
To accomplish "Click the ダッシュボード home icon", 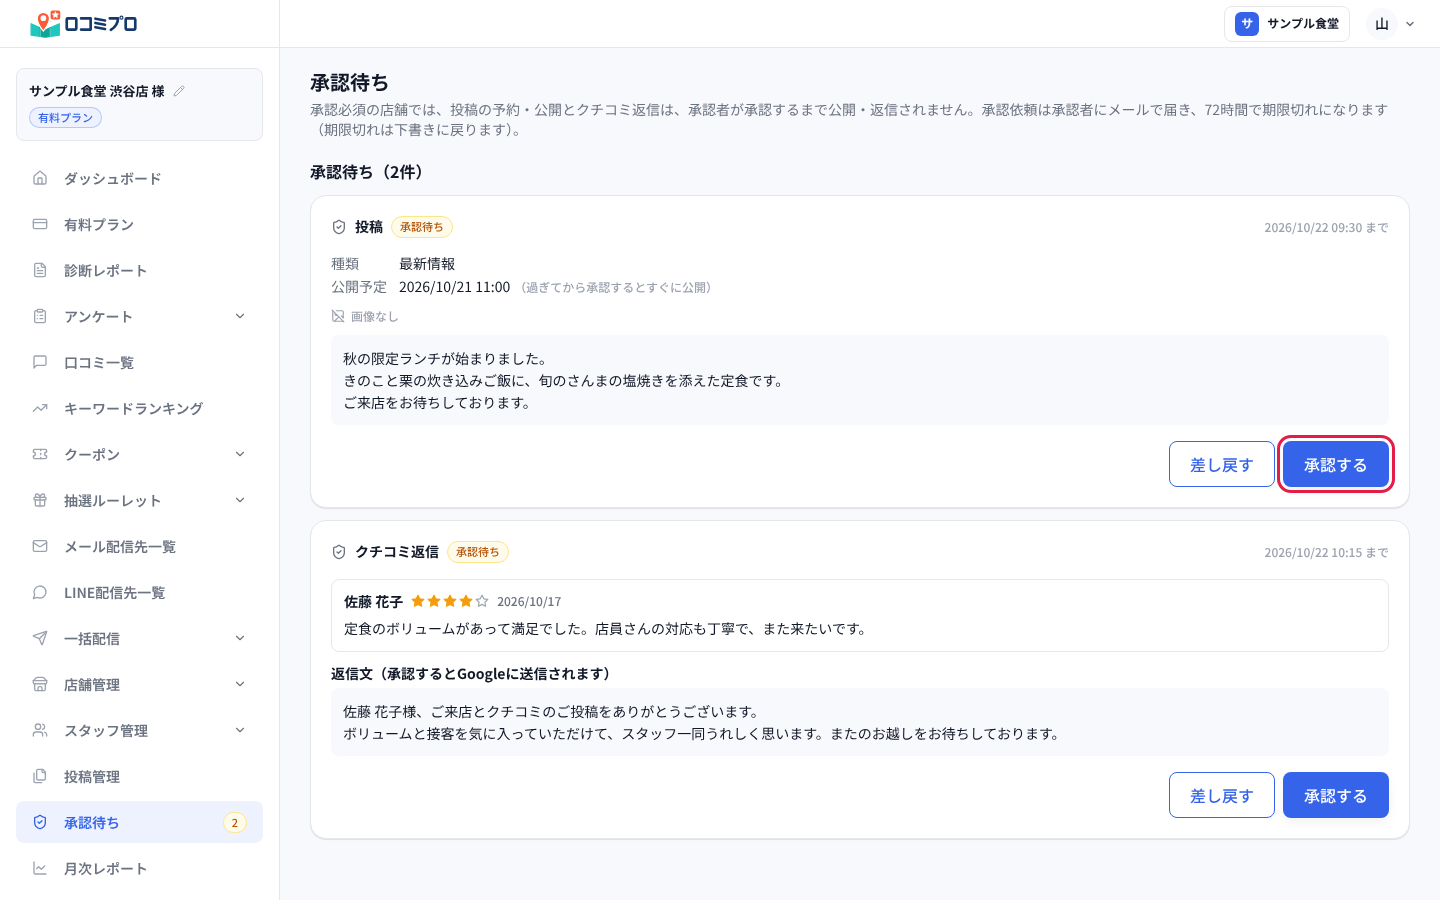I will click(x=40, y=178).
